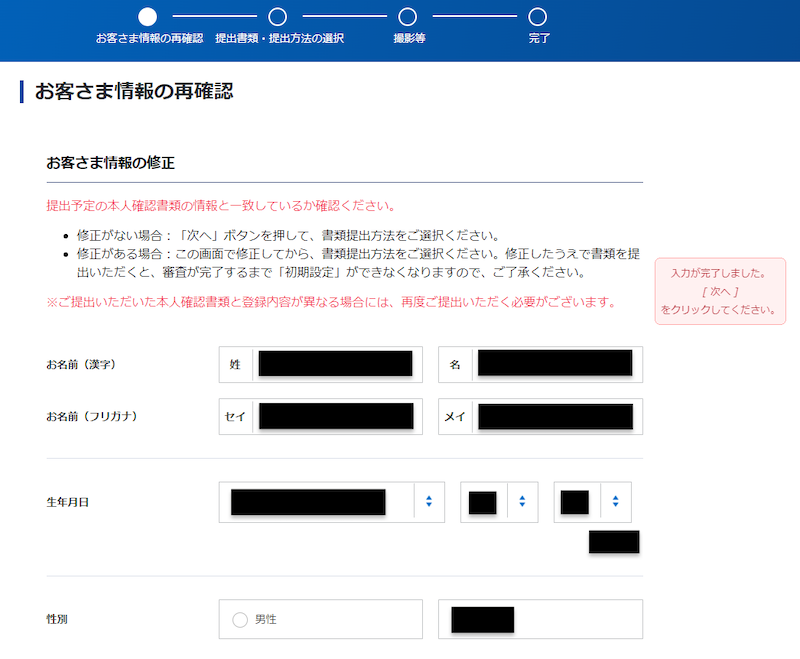
Task: Click the red ※ご提出いただいた warning note
Action: 330,302
